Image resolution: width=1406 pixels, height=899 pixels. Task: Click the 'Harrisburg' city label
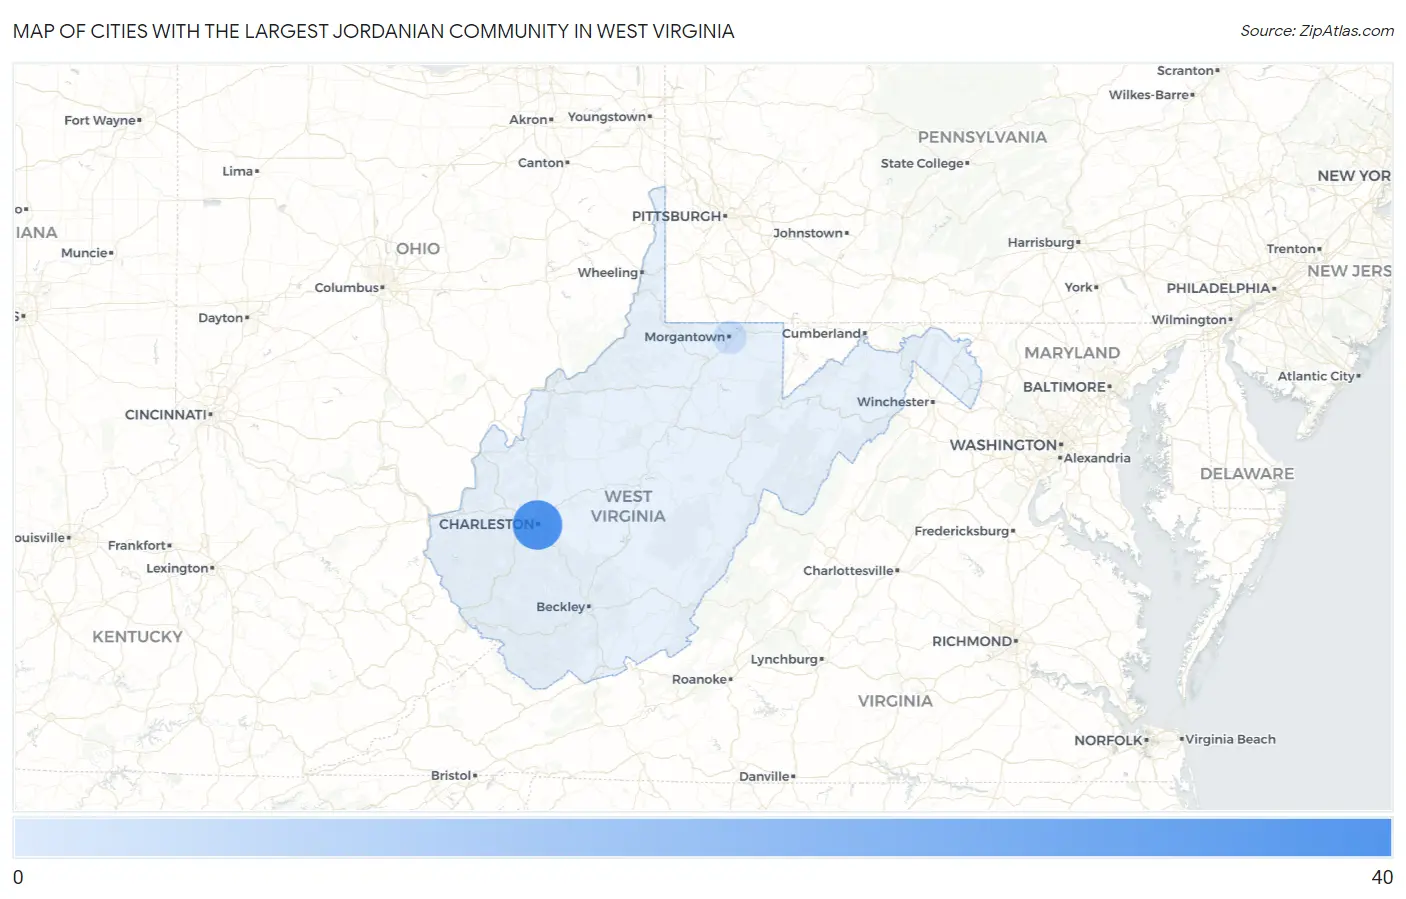[1041, 242]
